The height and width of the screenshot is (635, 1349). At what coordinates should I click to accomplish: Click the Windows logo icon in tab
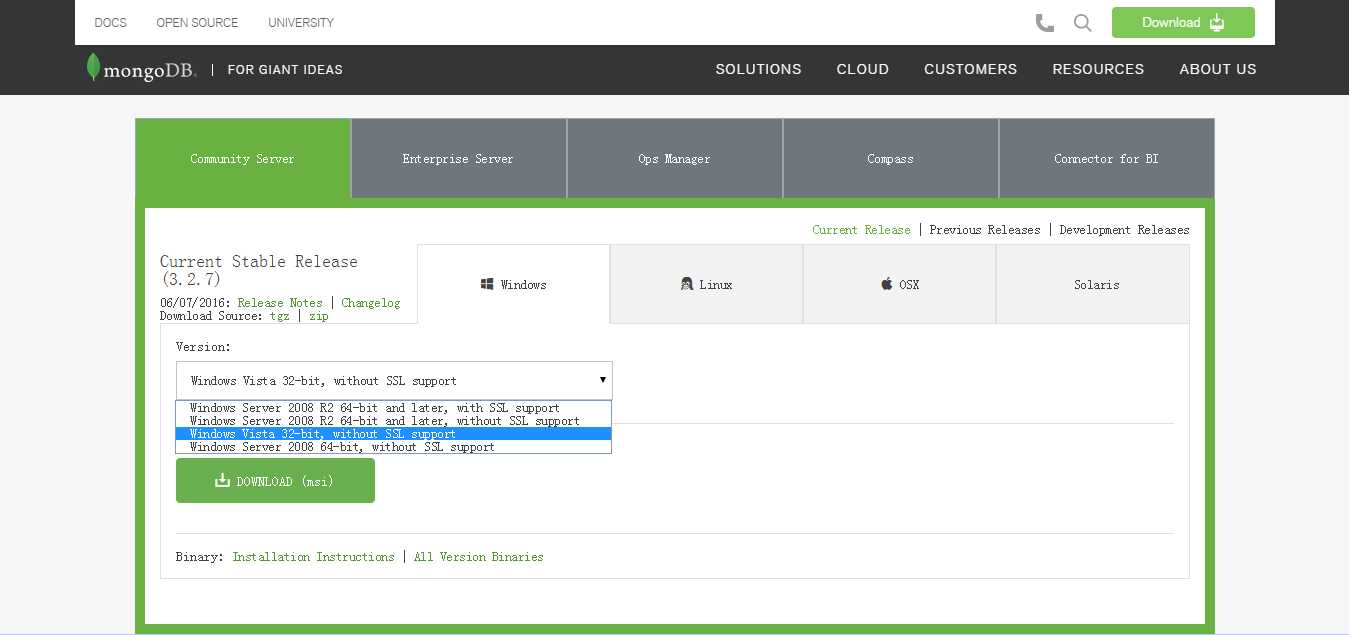(487, 285)
